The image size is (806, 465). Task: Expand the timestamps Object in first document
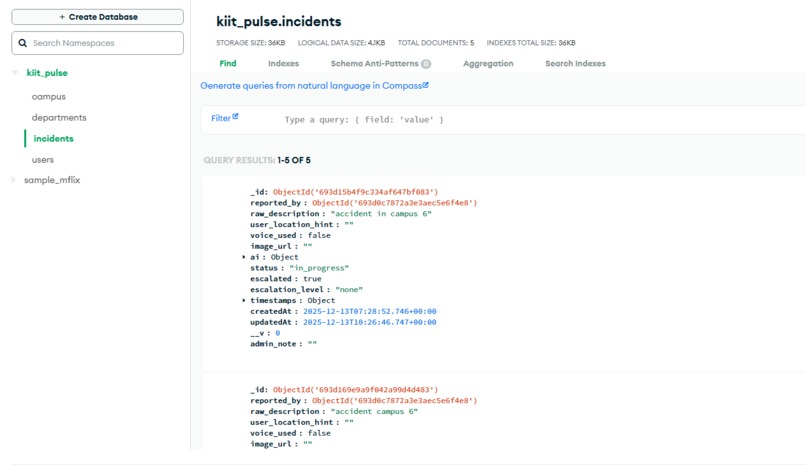click(x=244, y=300)
